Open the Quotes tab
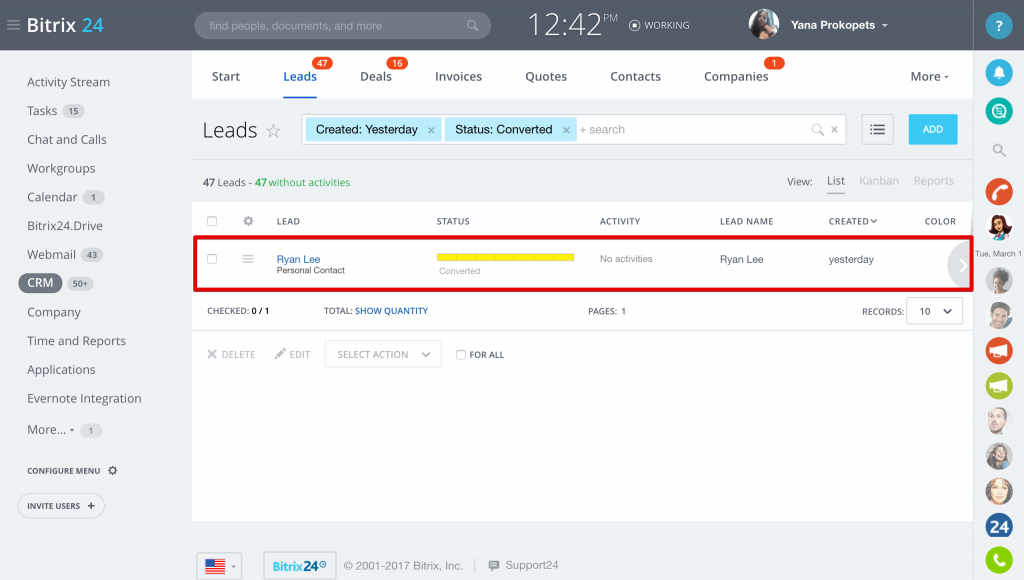This screenshot has height=580, width=1024. 546,76
